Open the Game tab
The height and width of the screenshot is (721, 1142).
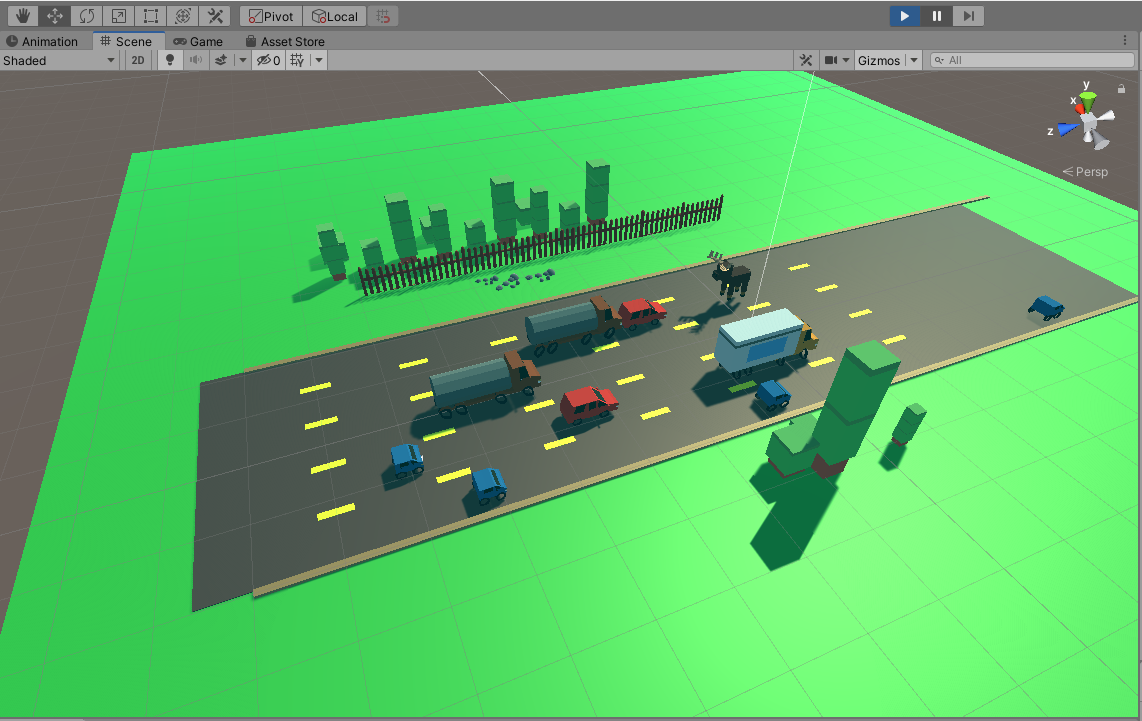(198, 42)
